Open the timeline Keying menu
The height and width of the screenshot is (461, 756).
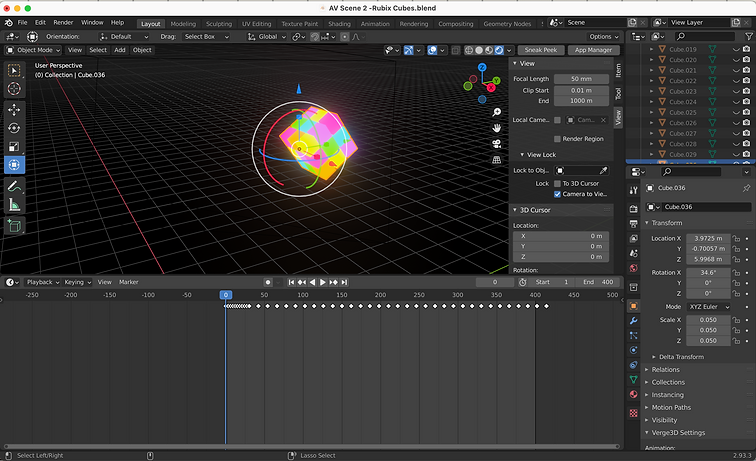(78, 283)
